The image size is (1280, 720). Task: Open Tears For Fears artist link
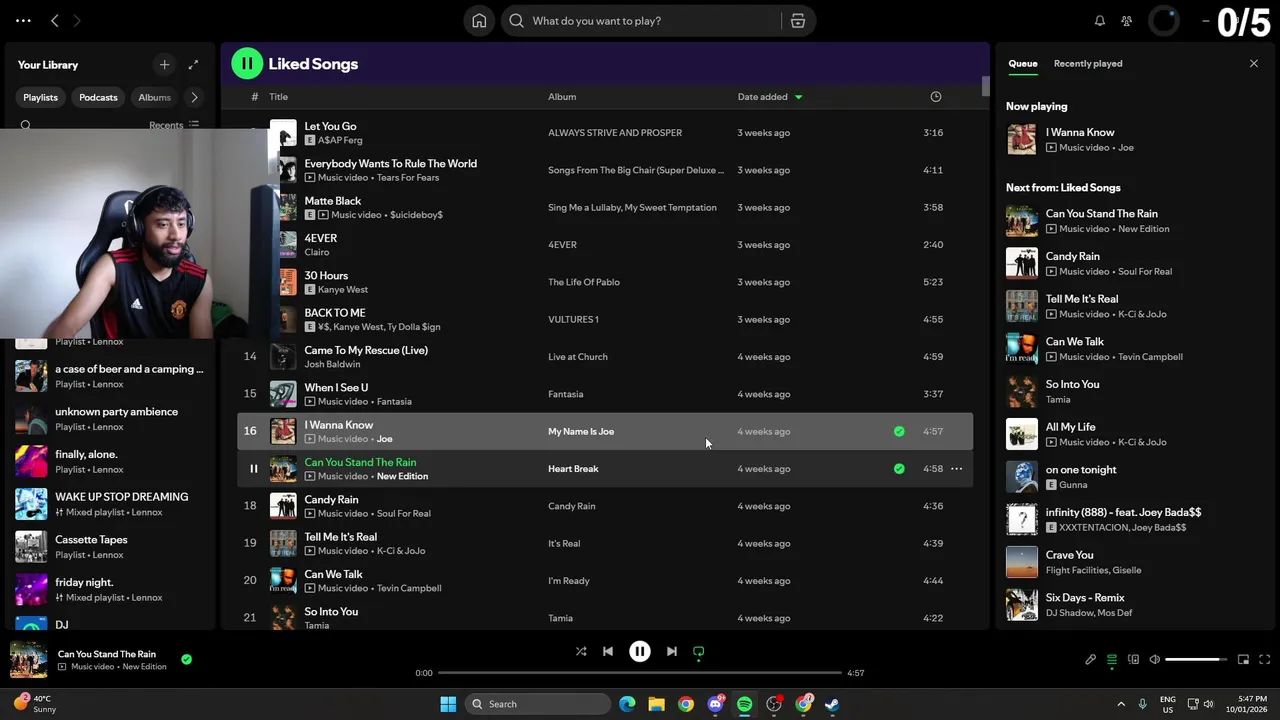point(408,178)
